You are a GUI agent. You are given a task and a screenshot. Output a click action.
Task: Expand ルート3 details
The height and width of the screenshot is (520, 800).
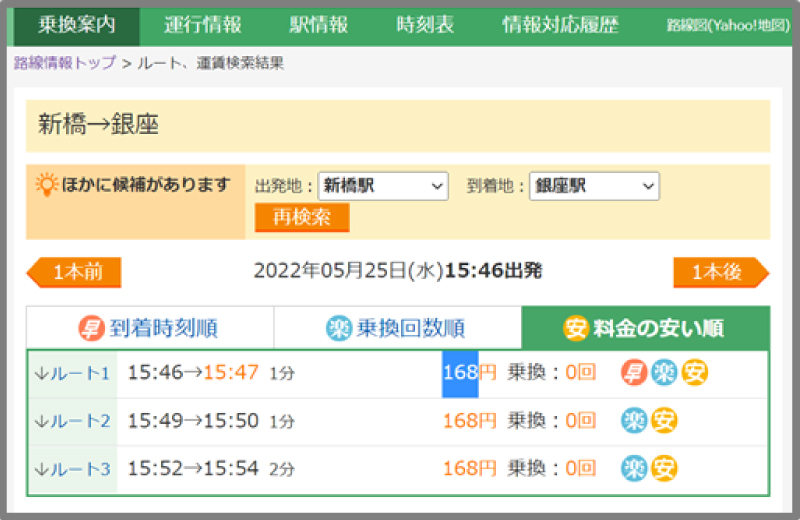click(71, 469)
